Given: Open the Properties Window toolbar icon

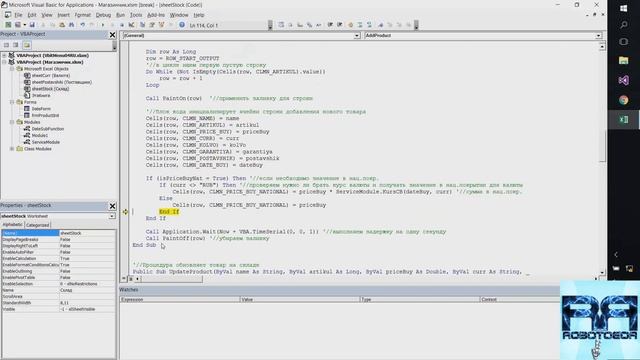Looking at the screenshot, I should [x=152, y=25].
